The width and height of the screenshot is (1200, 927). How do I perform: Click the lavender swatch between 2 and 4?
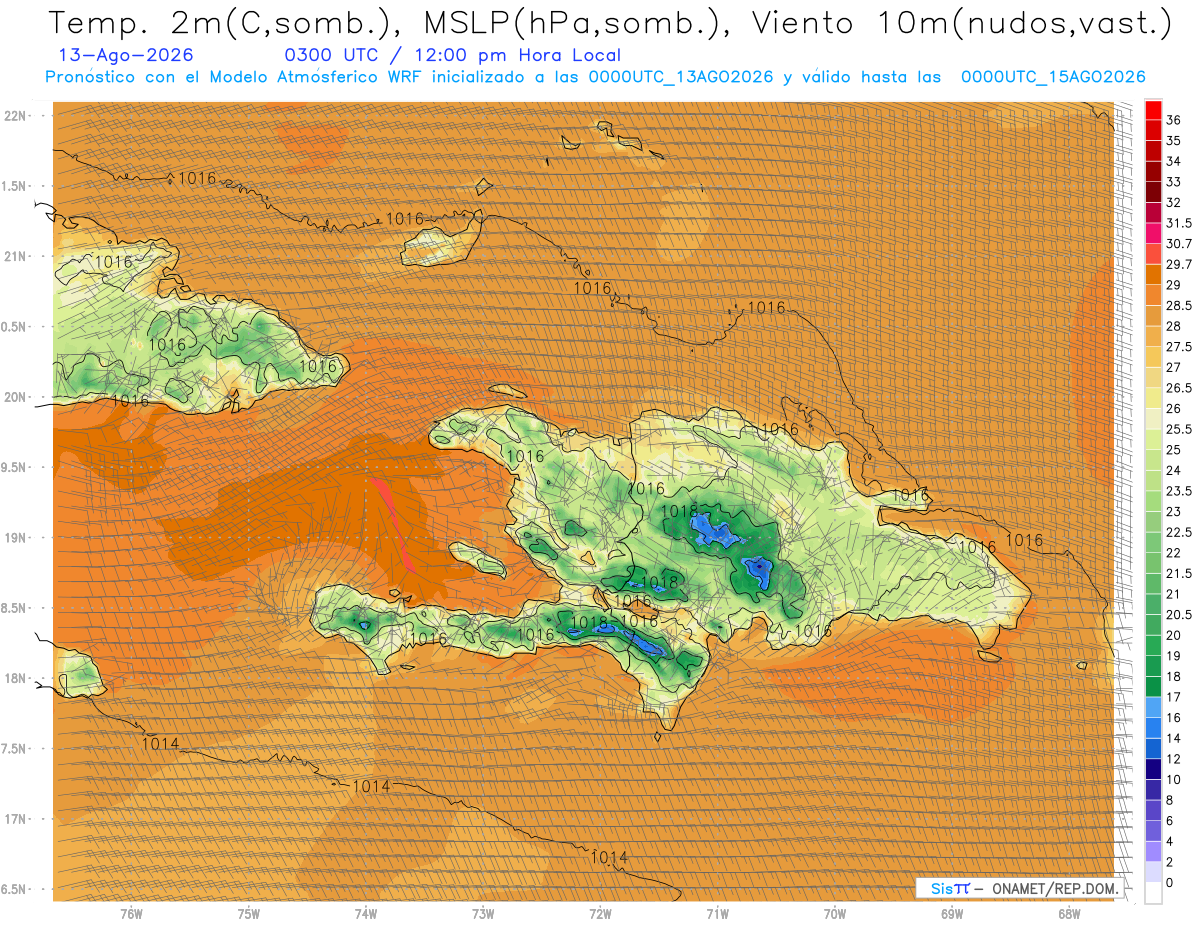pyautogui.click(x=1153, y=851)
